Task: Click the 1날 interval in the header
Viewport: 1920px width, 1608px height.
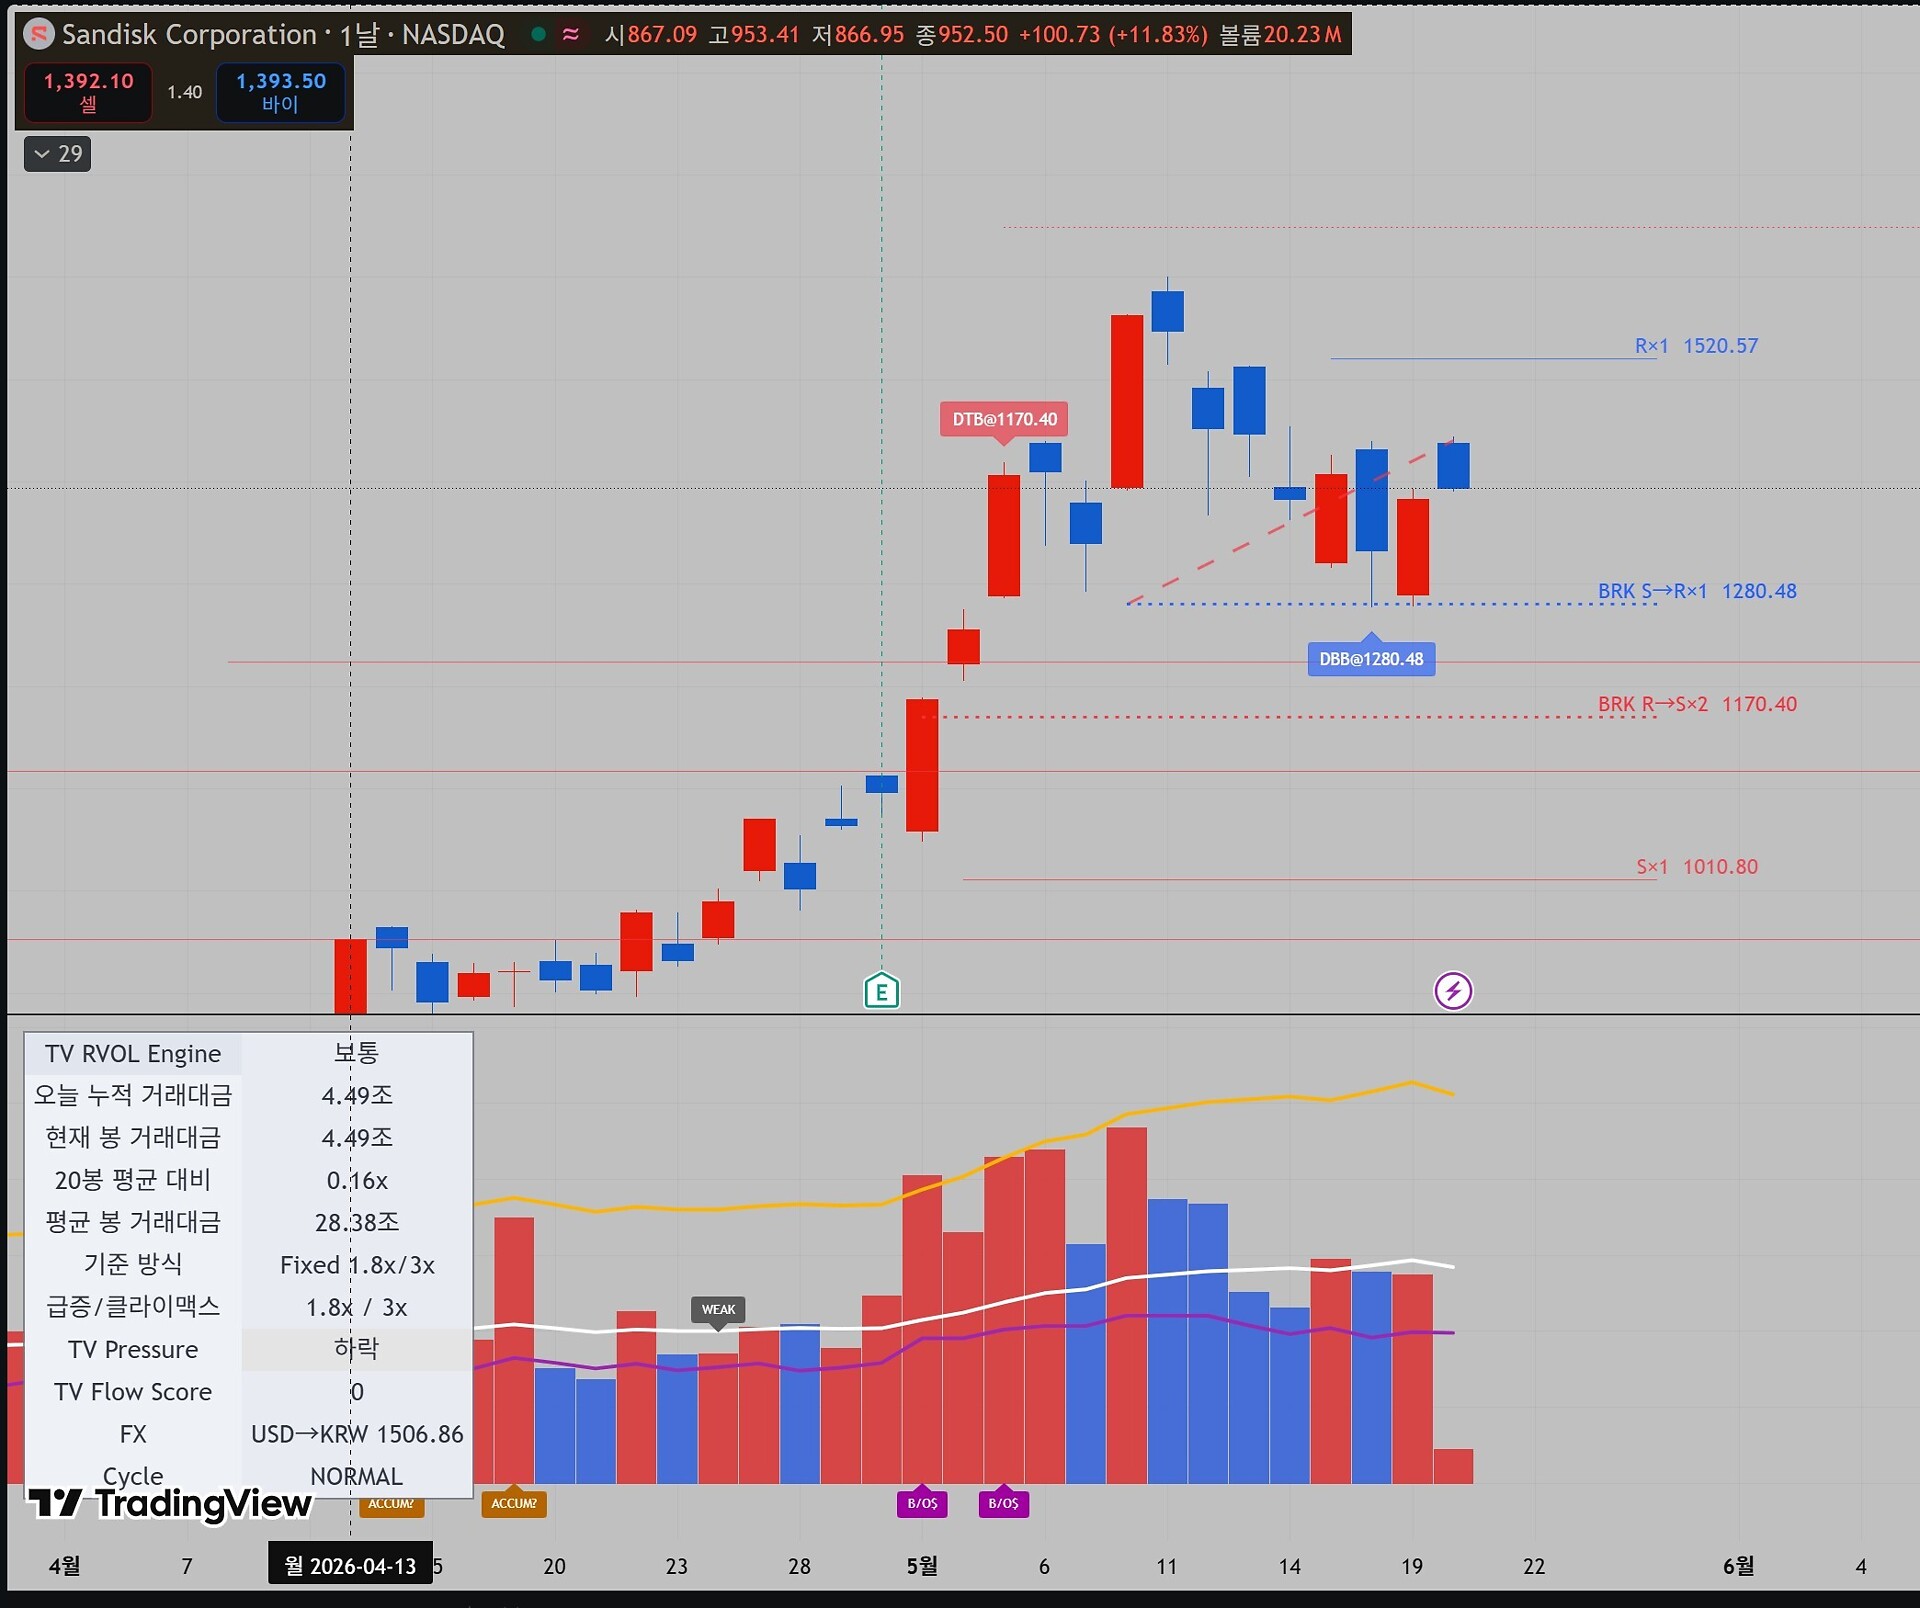Action: 360,36
